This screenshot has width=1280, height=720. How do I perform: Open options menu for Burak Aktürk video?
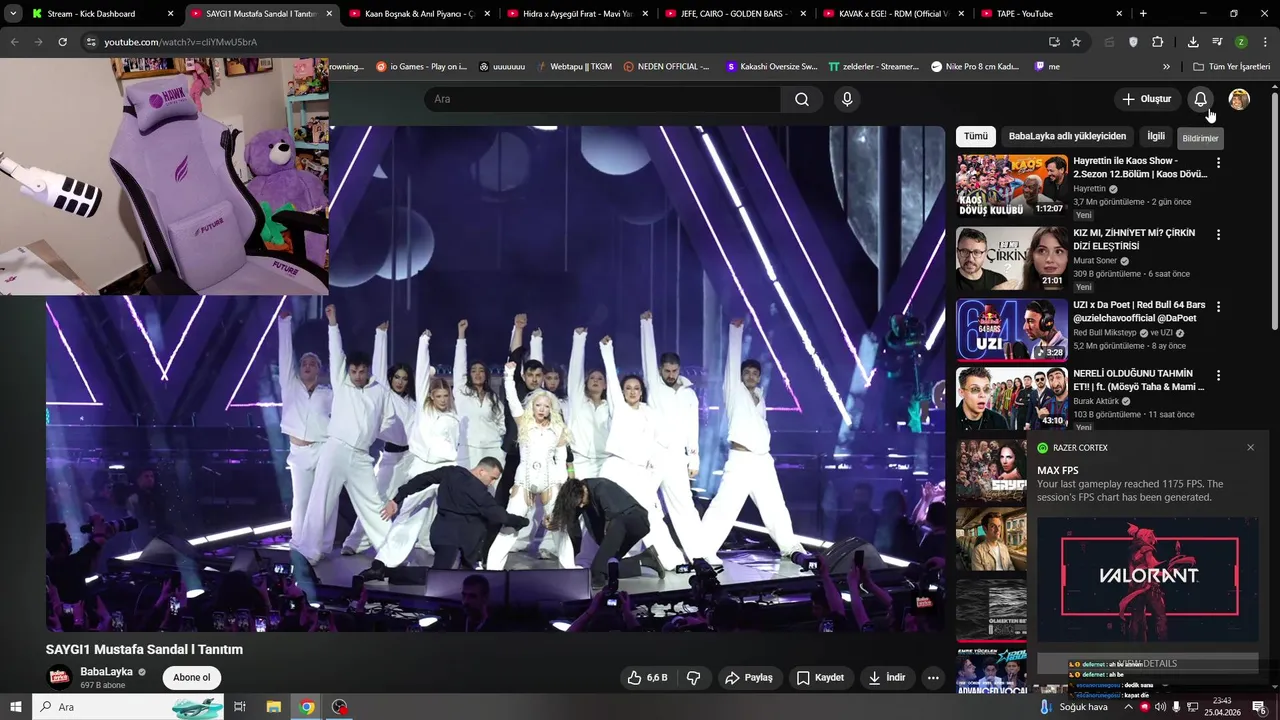pos(1218,376)
